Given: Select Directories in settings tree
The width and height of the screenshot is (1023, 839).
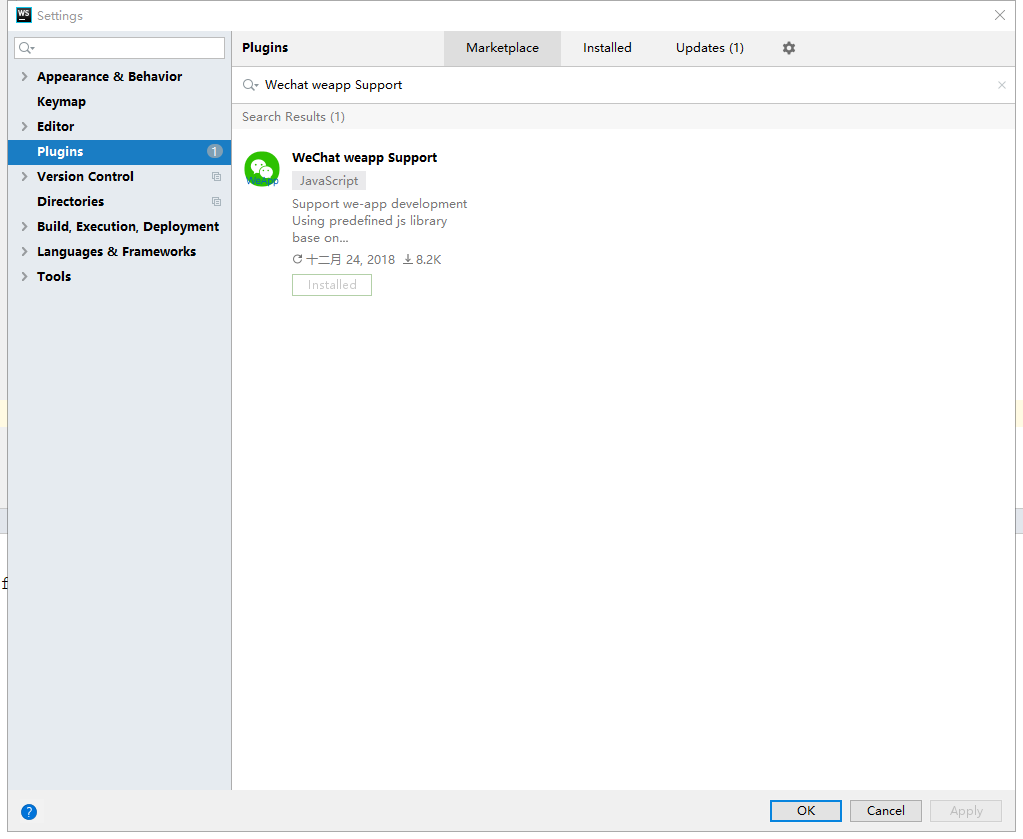Looking at the screenshot, I should 70,202.
